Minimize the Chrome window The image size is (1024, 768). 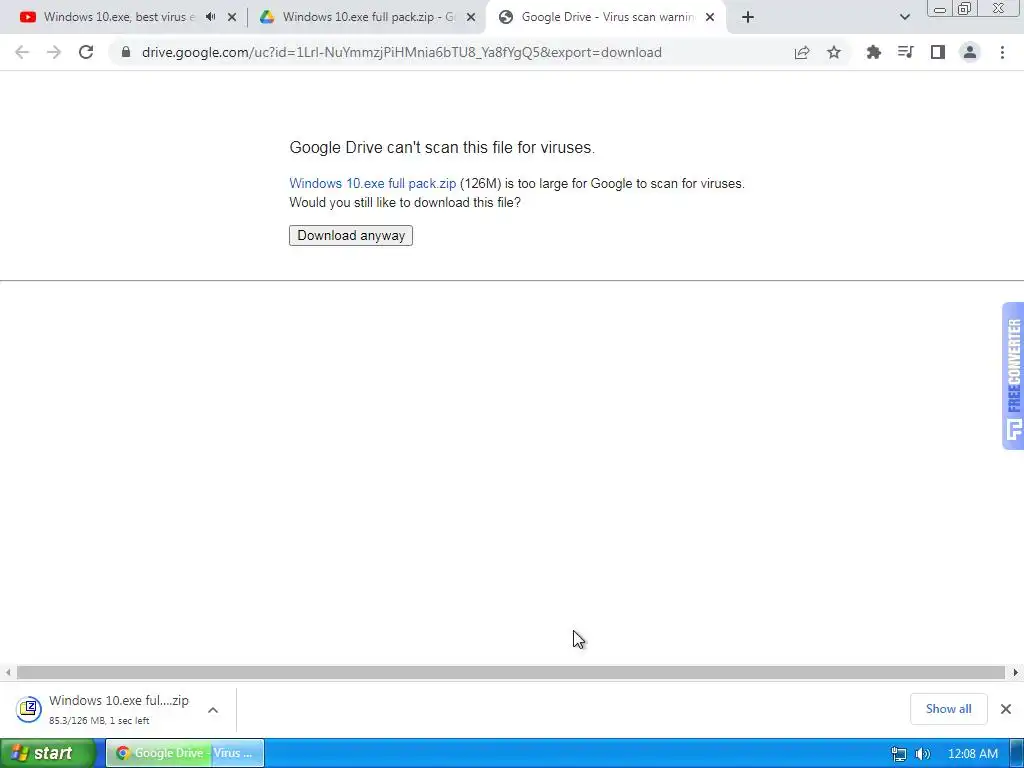(x=939, y=9)
